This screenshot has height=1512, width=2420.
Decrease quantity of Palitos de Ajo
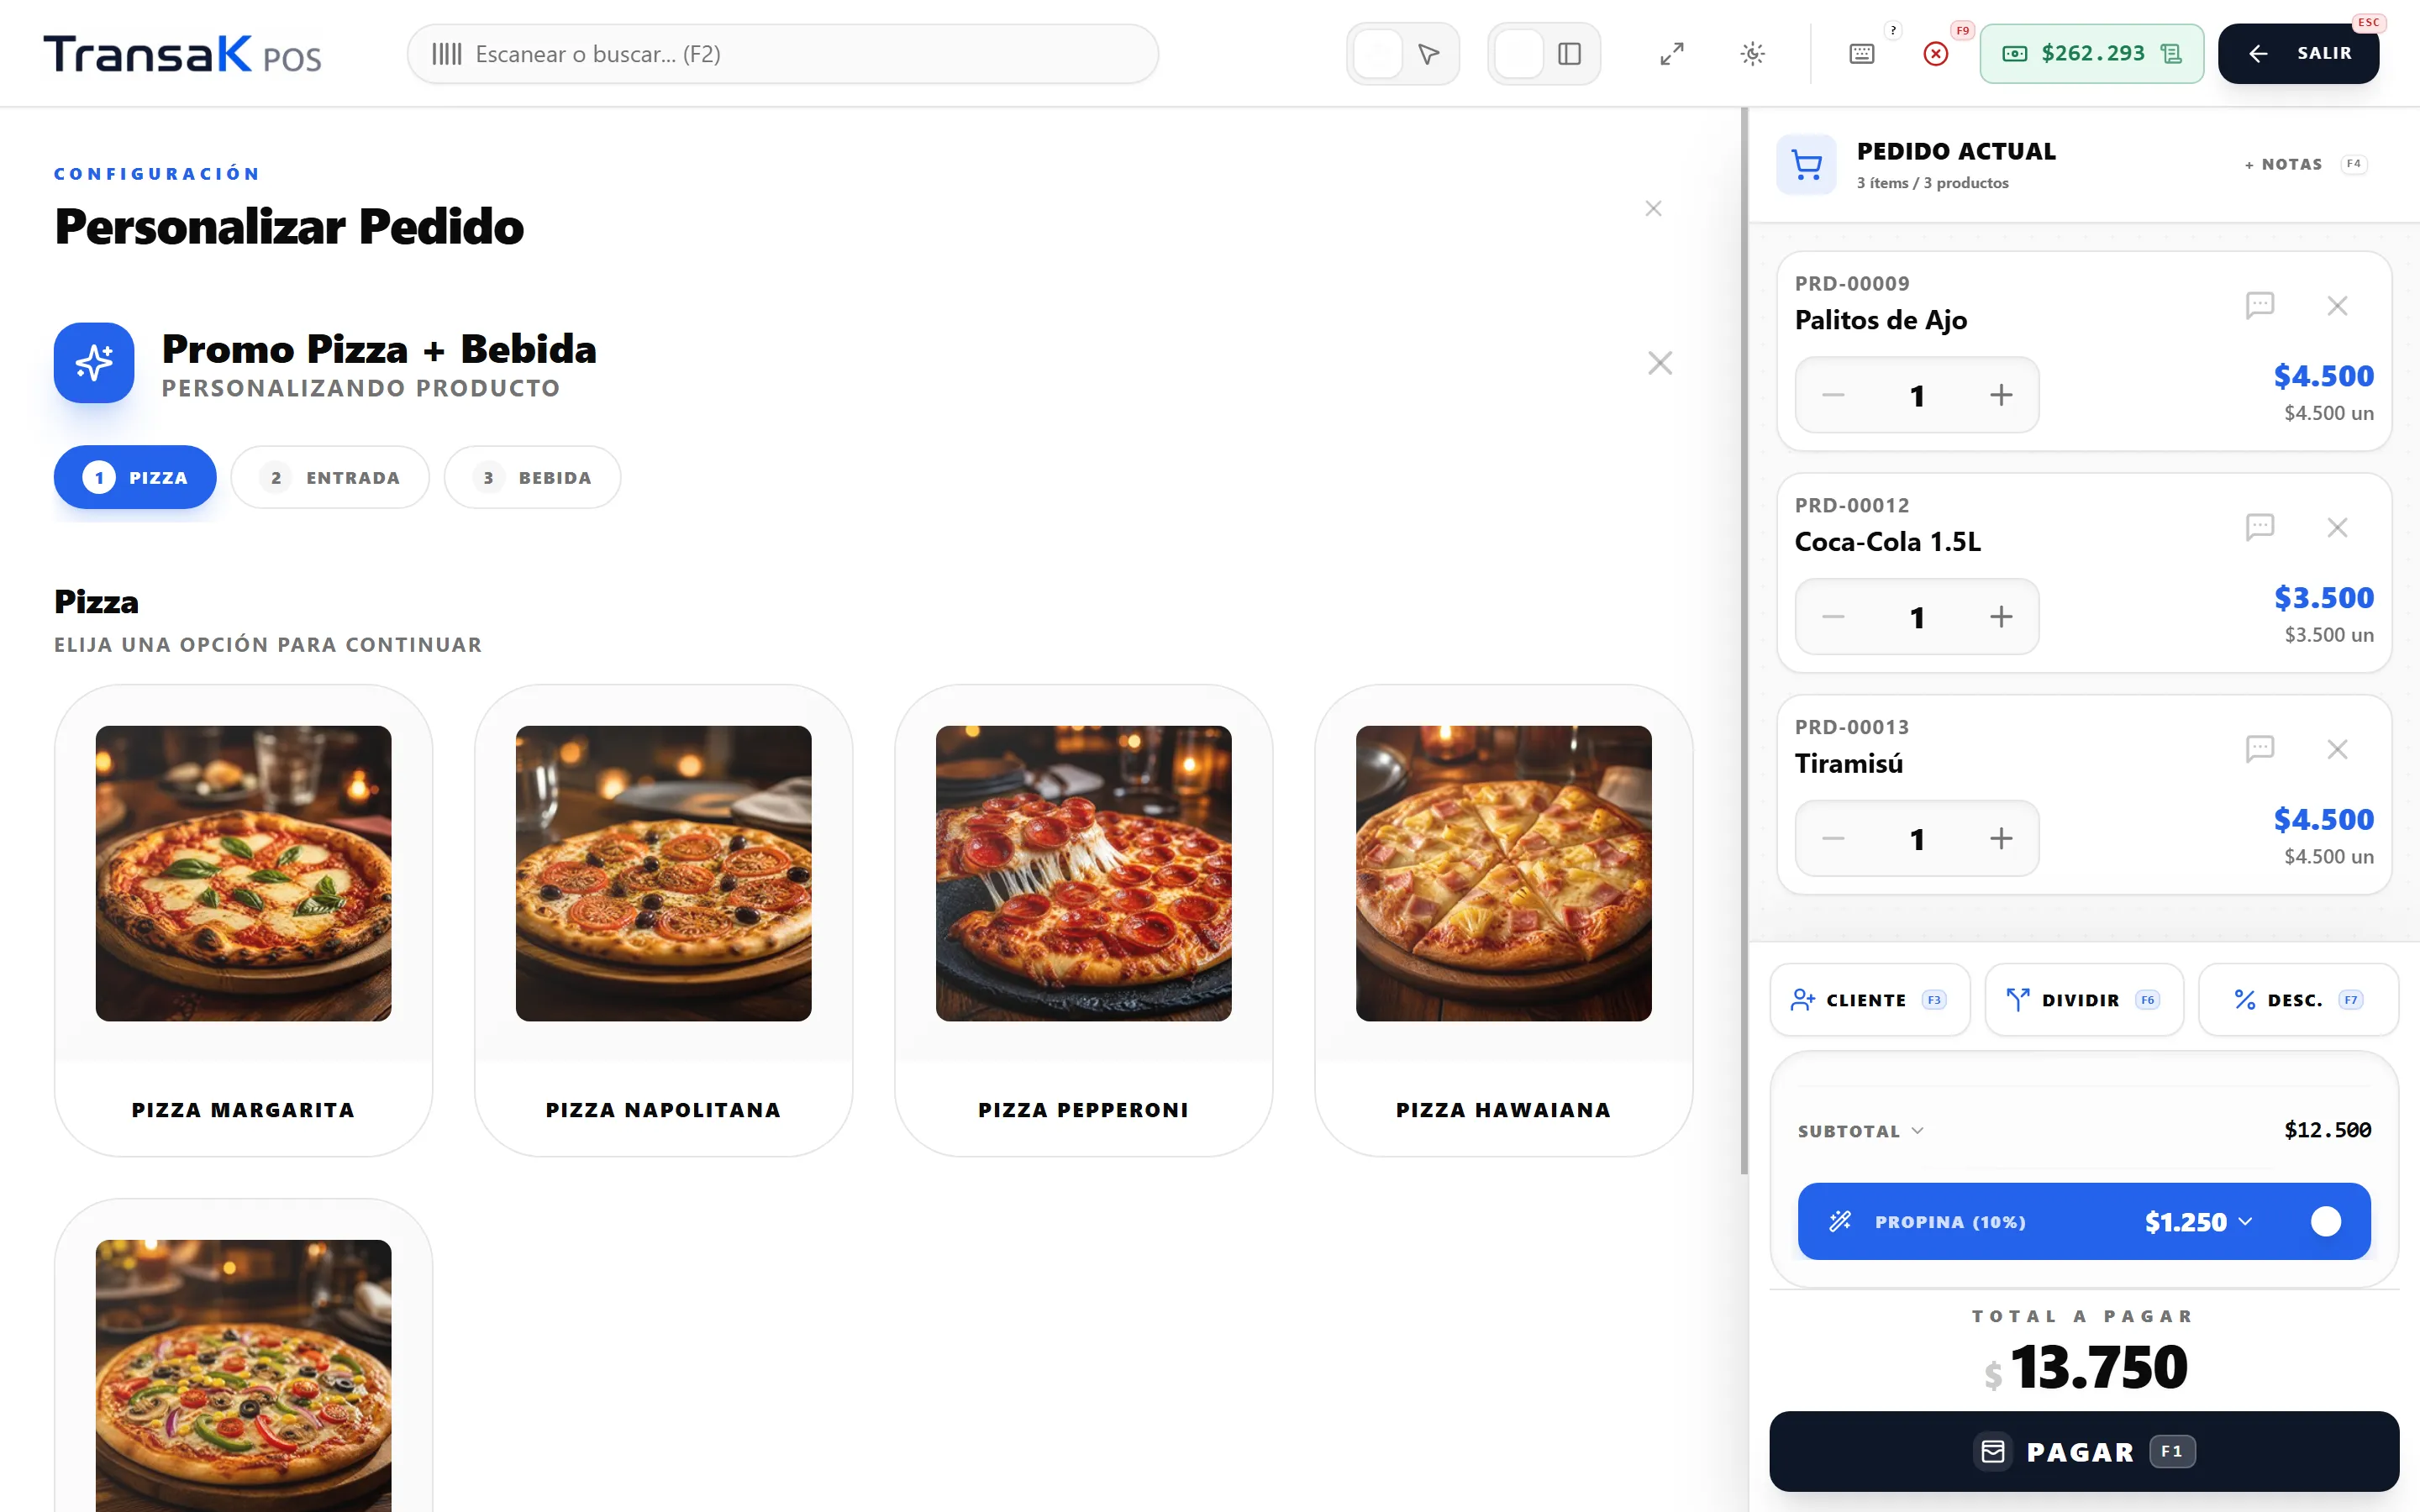click(x=1833, y=395)
